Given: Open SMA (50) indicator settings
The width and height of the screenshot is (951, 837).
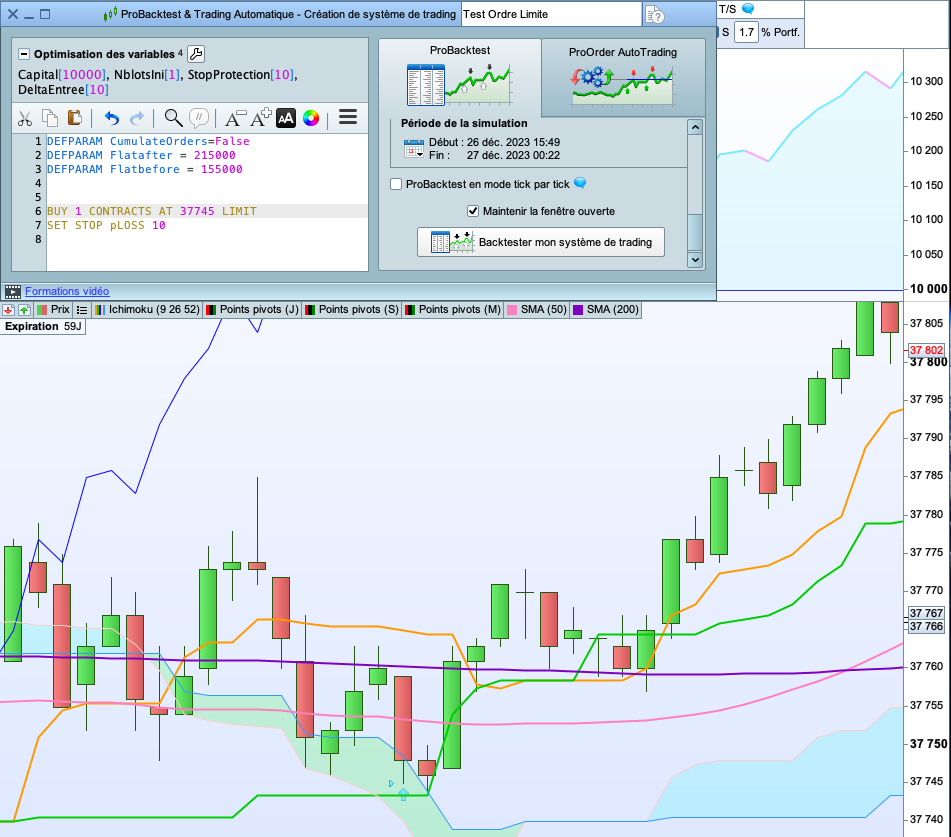Looking at the screenshot, I should 537,309.
